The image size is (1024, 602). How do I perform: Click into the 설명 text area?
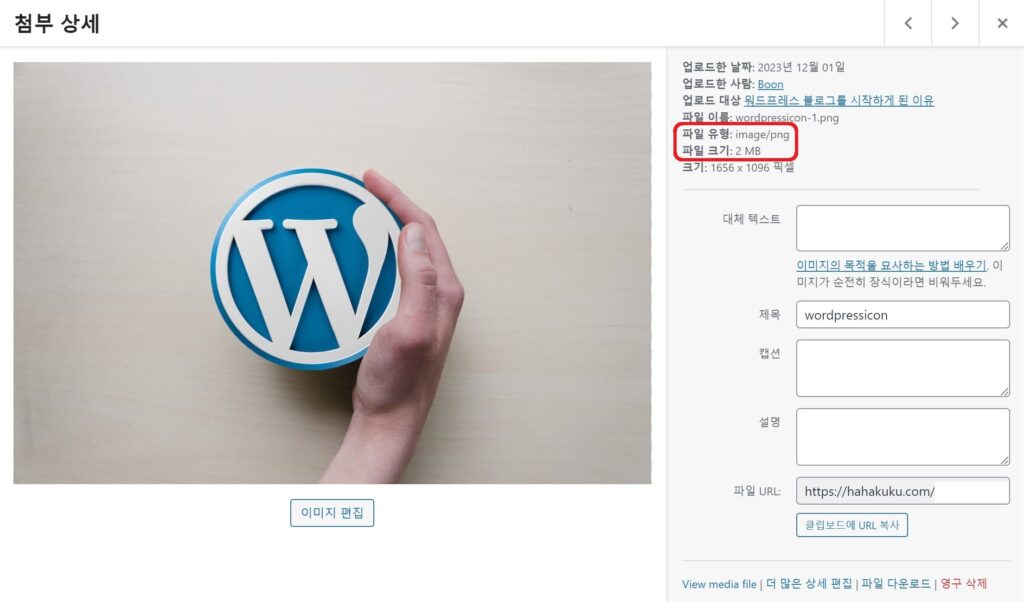coord(903,437)
